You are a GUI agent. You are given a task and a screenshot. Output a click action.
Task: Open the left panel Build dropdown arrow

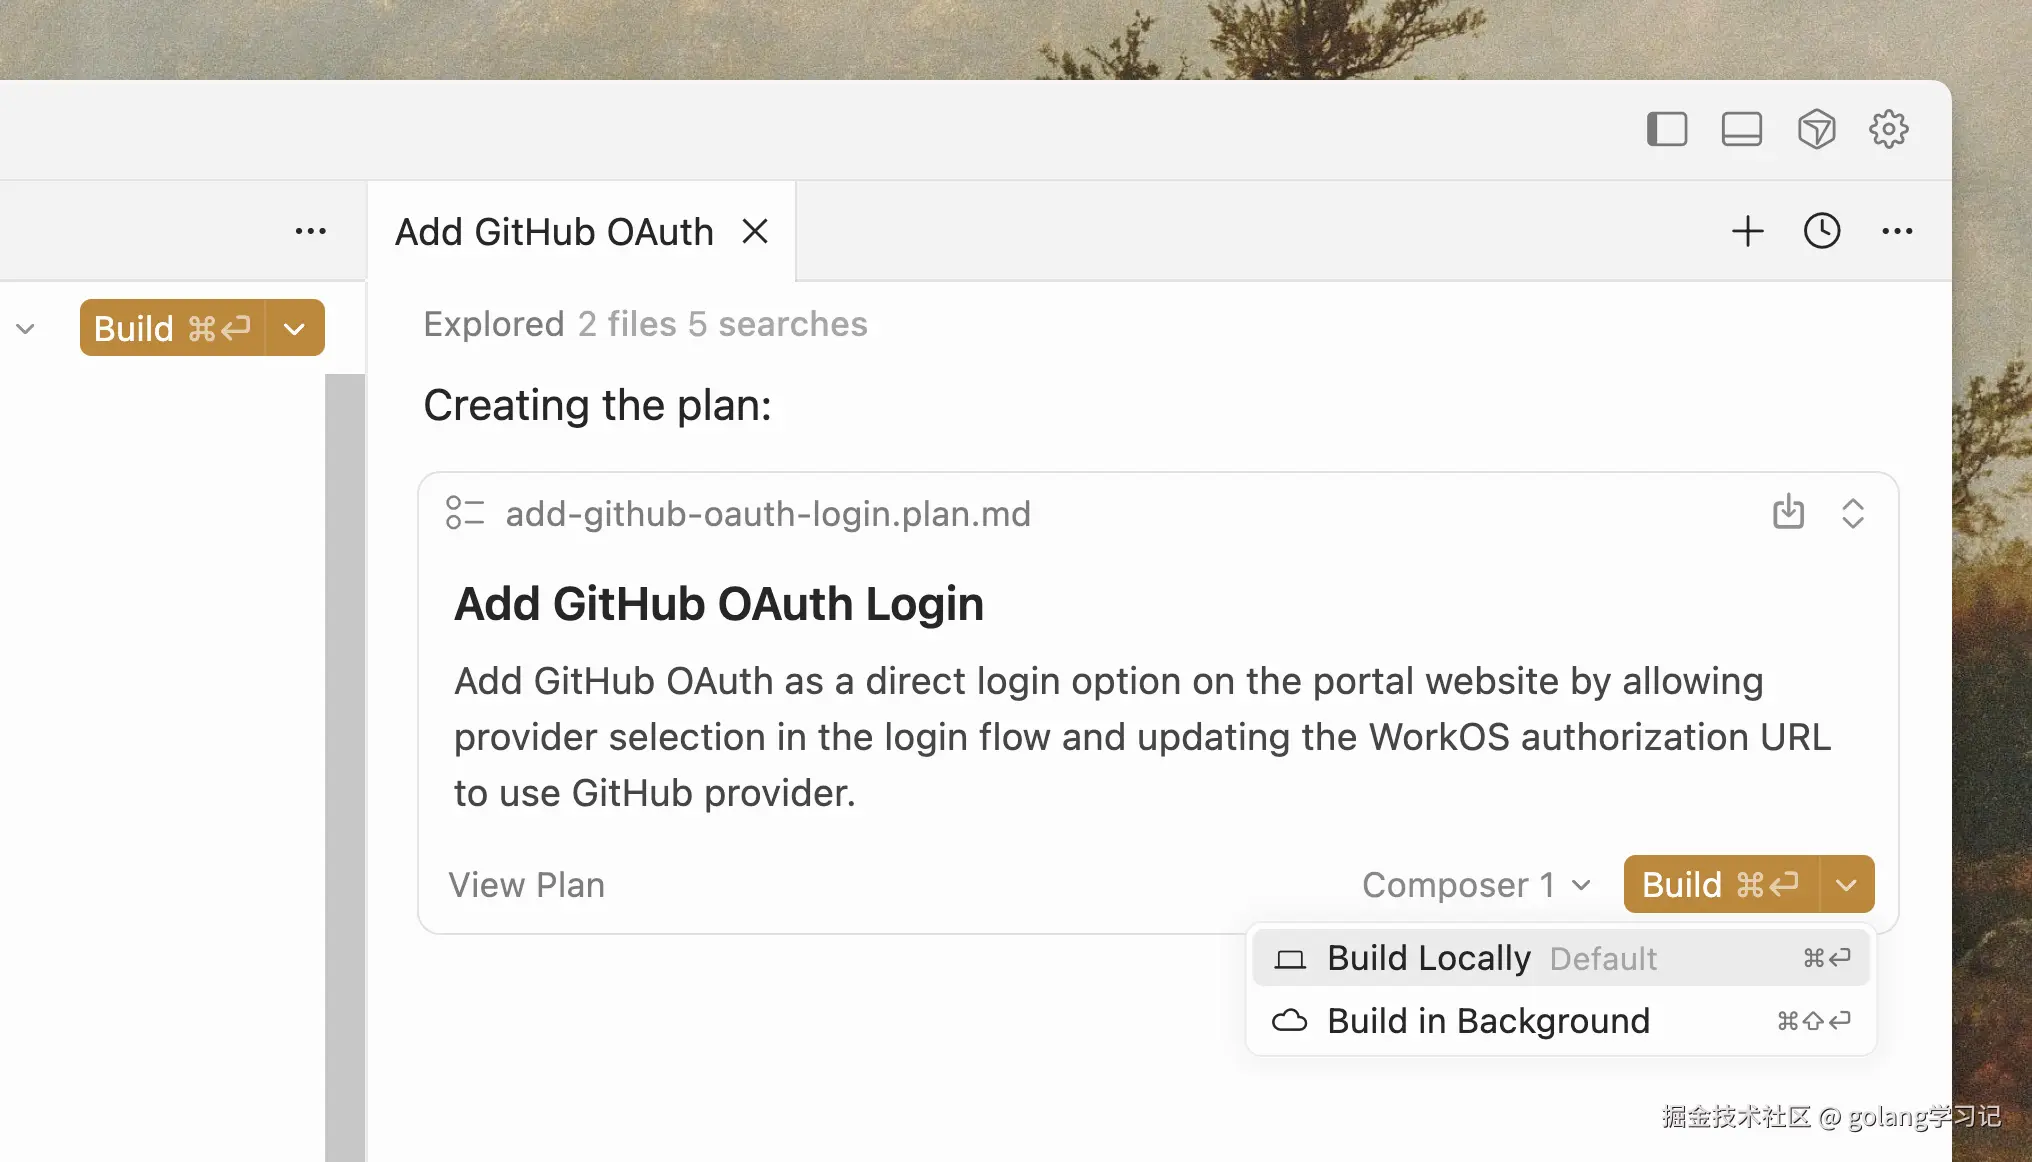294,328
